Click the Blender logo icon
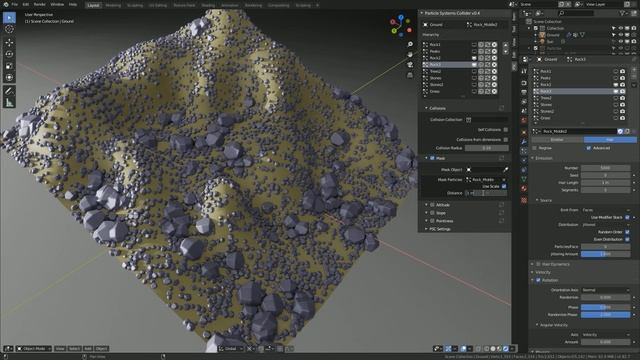 pyautogui.click(x=6, y=4)
